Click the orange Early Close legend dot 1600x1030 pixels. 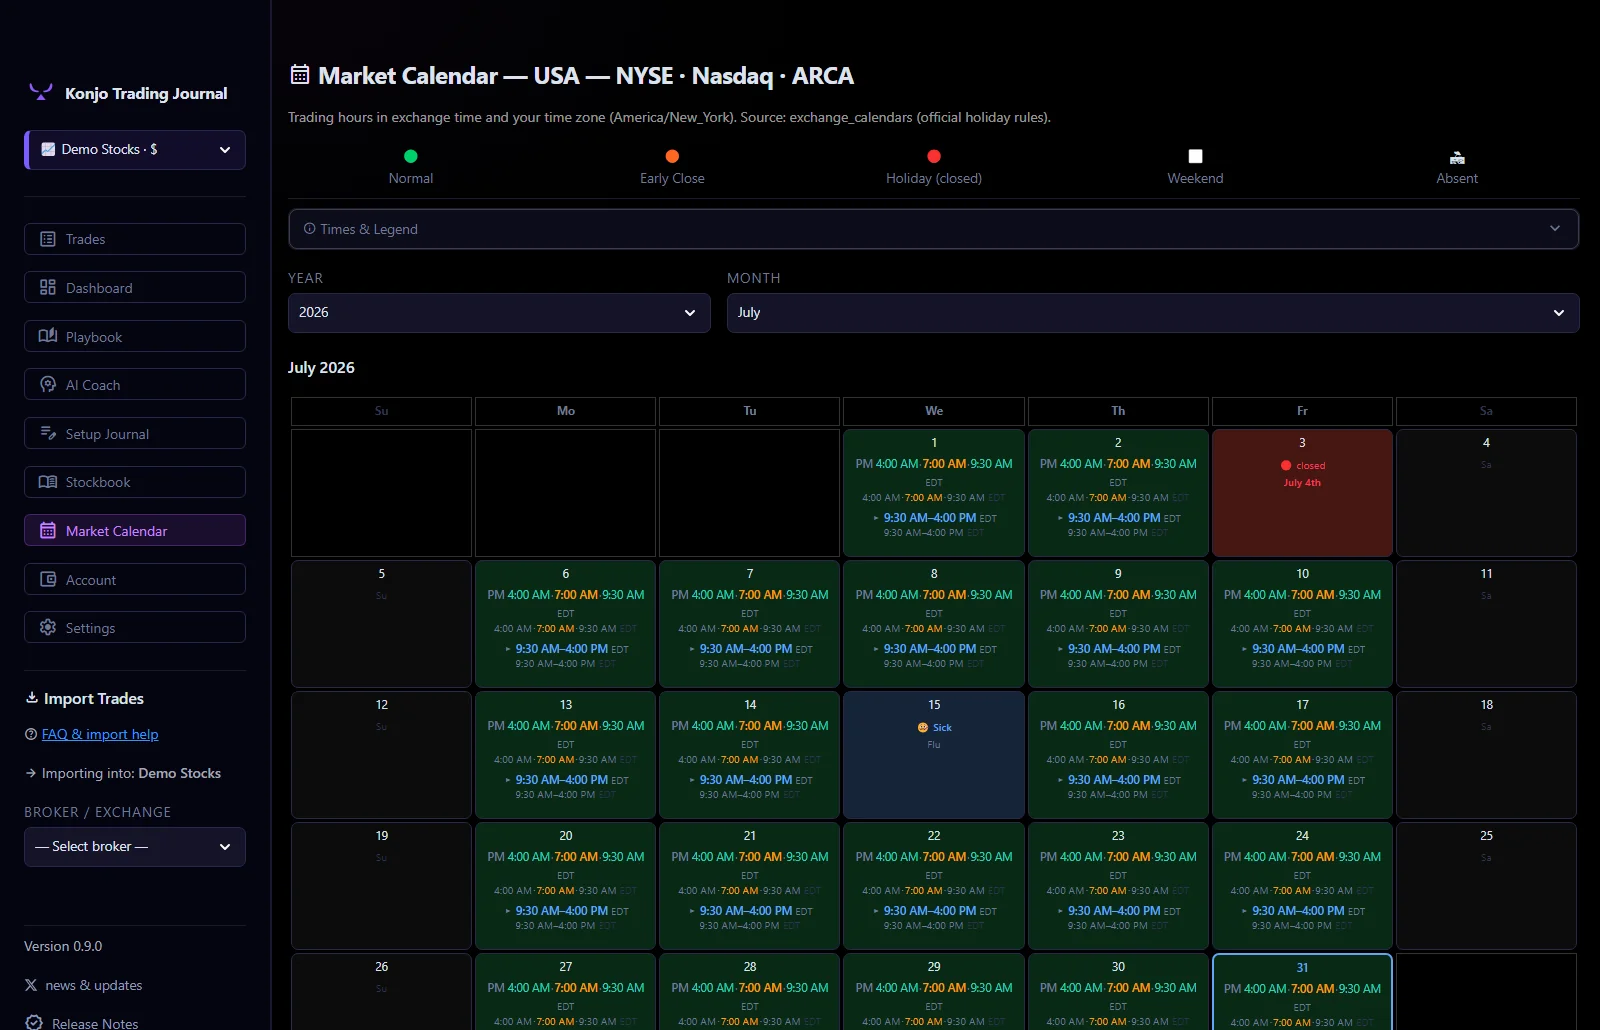(672, 156)
